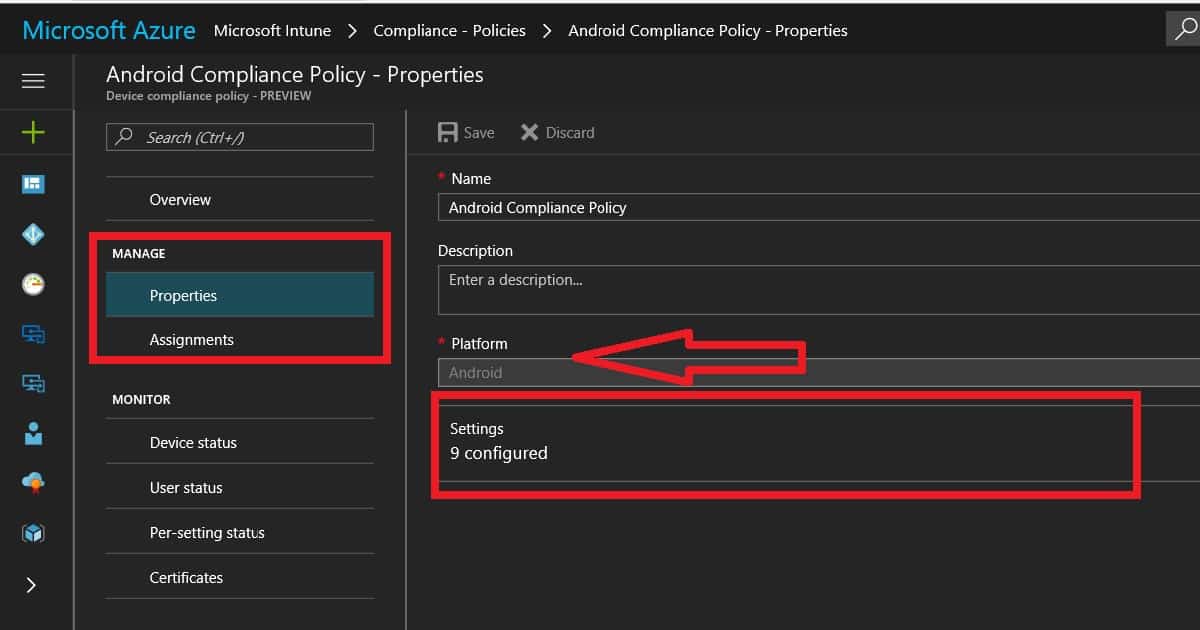
Task: Click the MONITOR section heading
Action: click(x=141, y=399)
